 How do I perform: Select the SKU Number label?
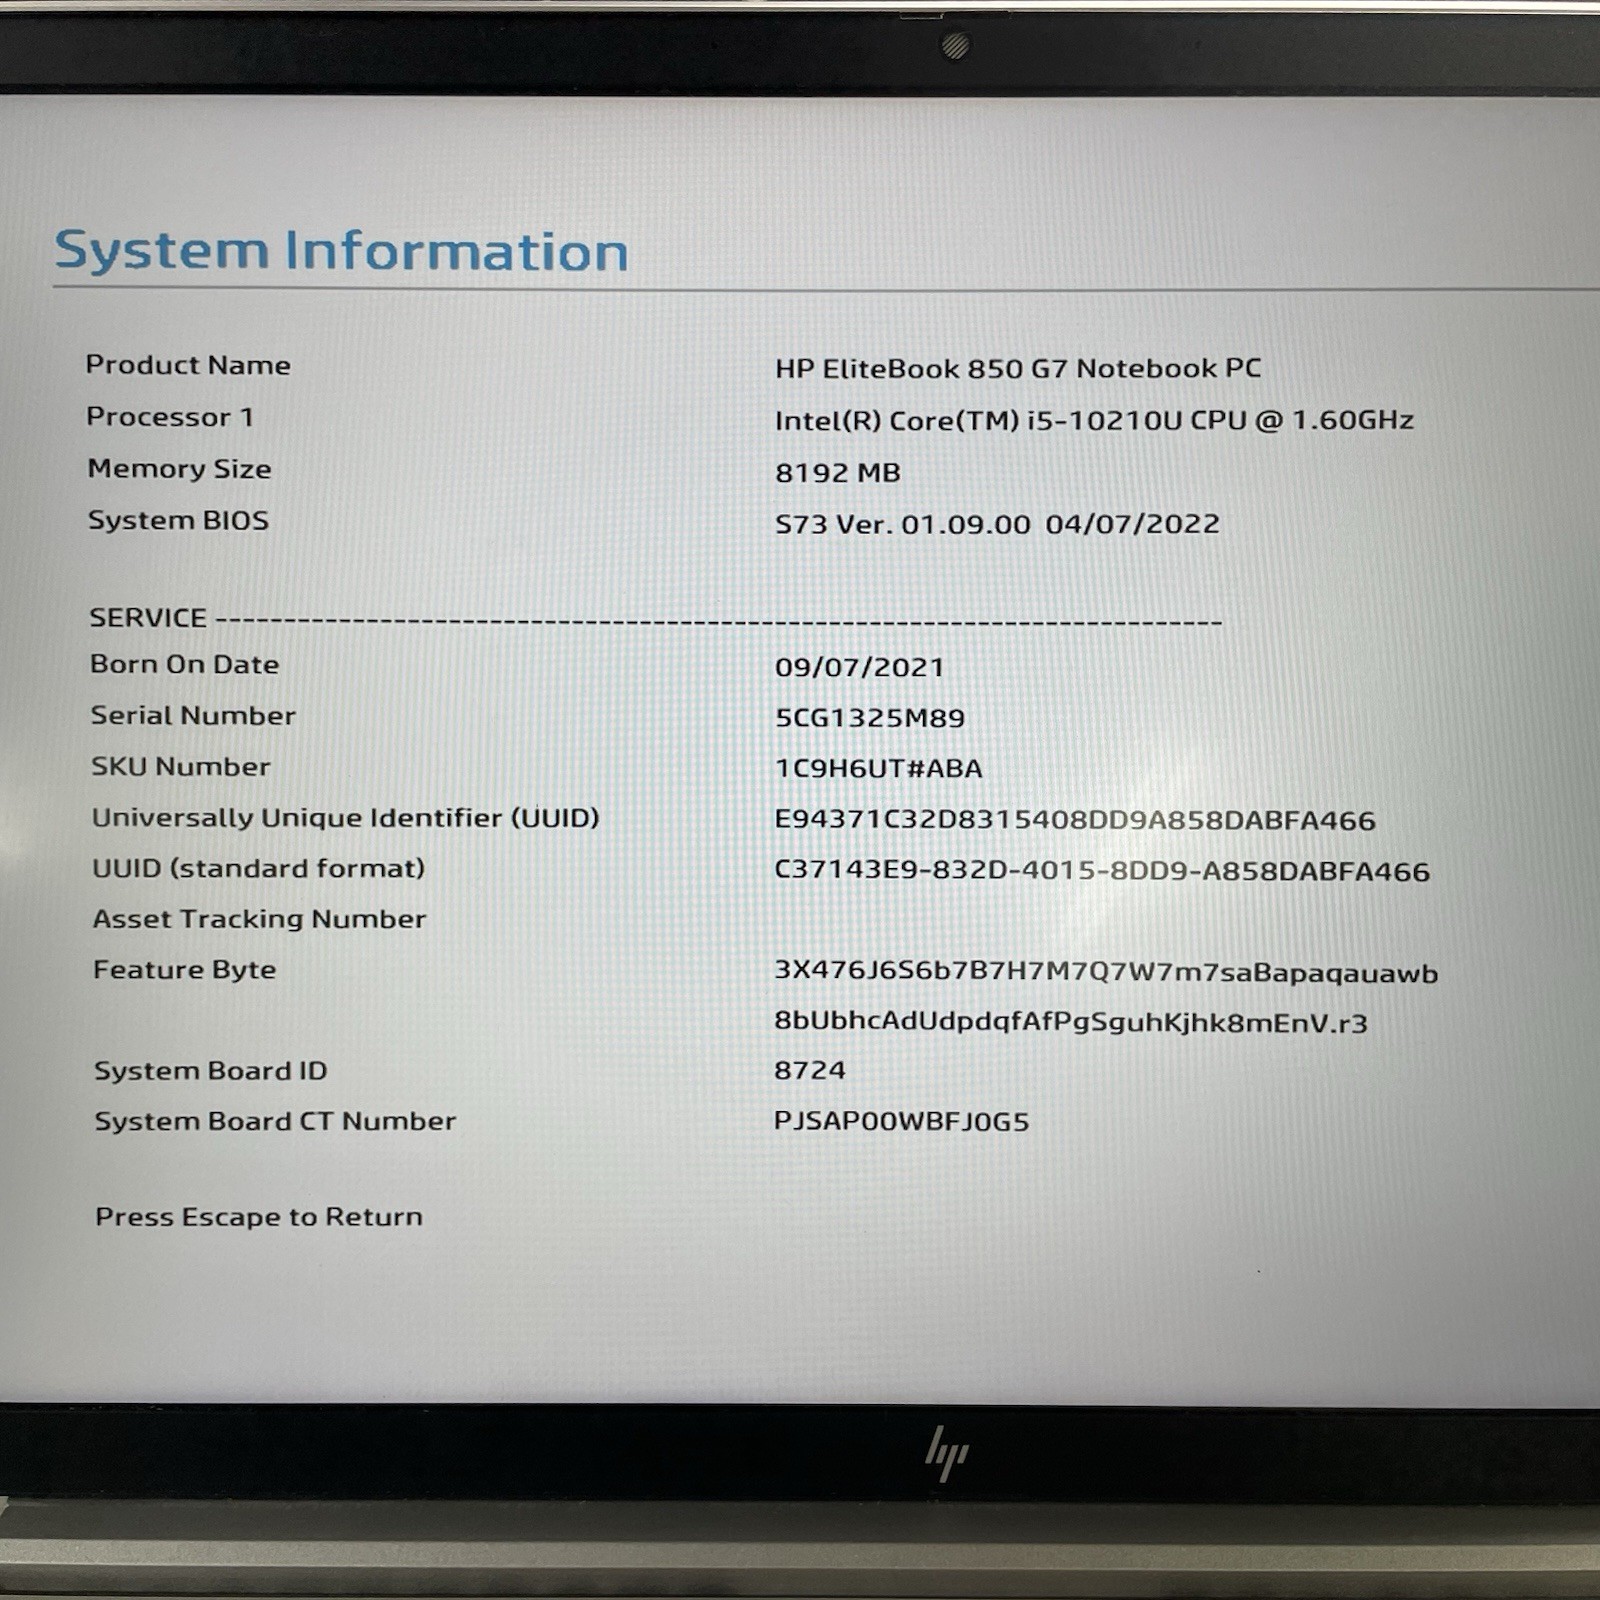tap(180, 767)
